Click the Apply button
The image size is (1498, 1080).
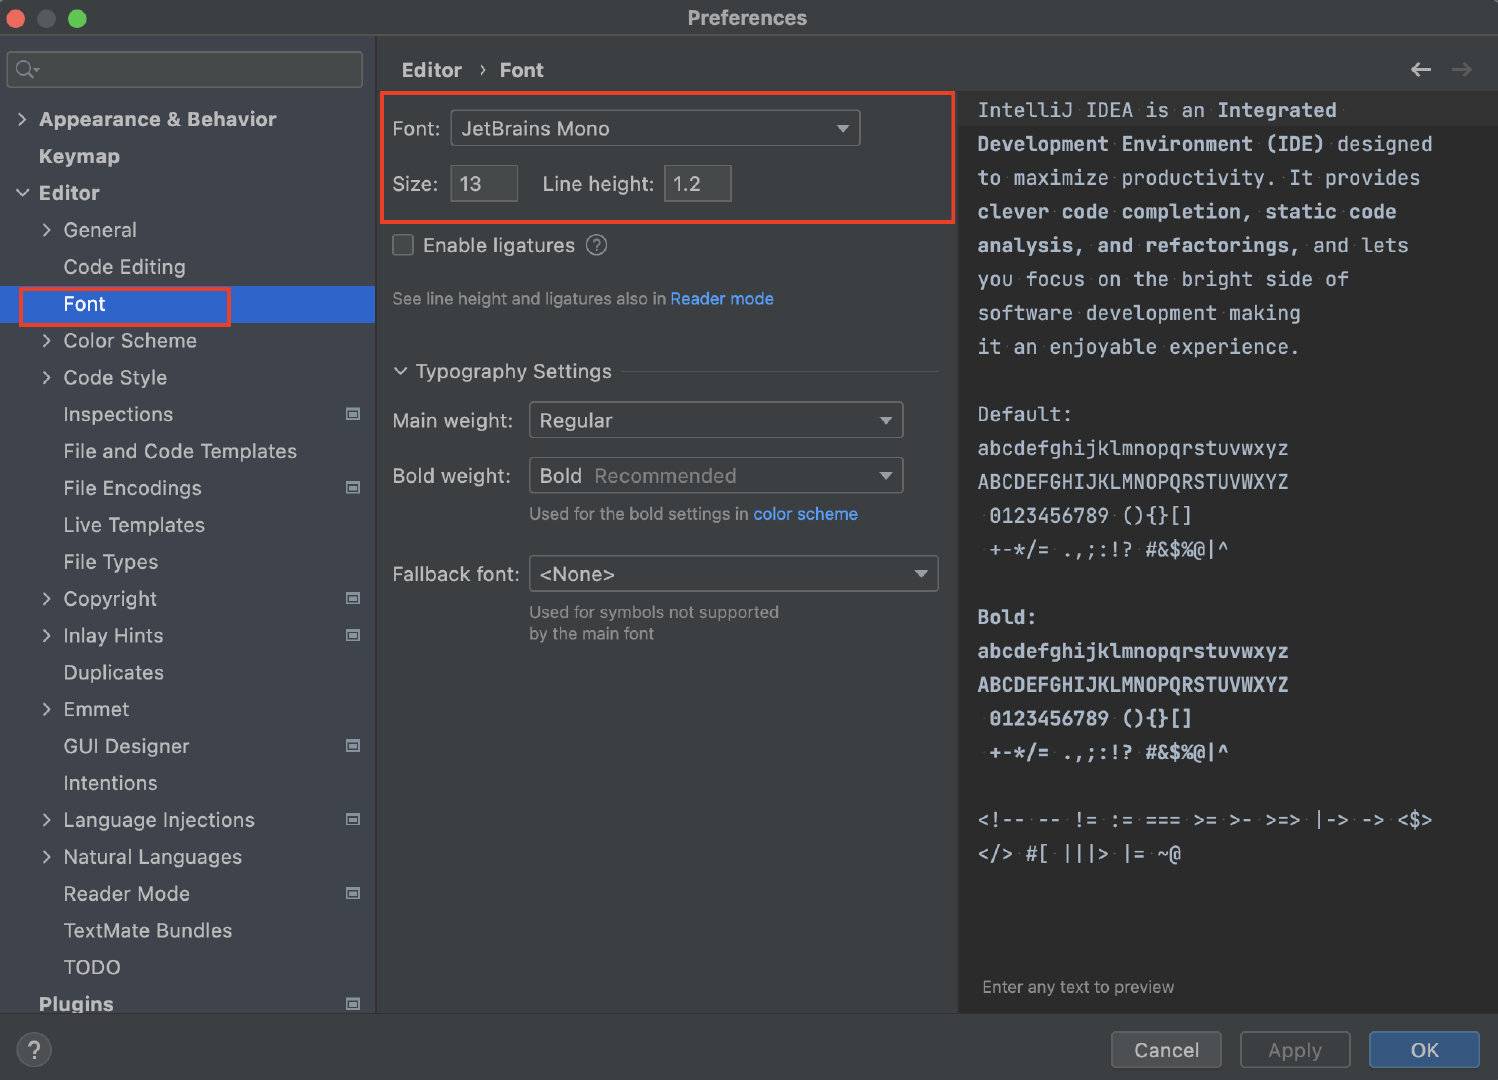(x=1295, y=1050)
